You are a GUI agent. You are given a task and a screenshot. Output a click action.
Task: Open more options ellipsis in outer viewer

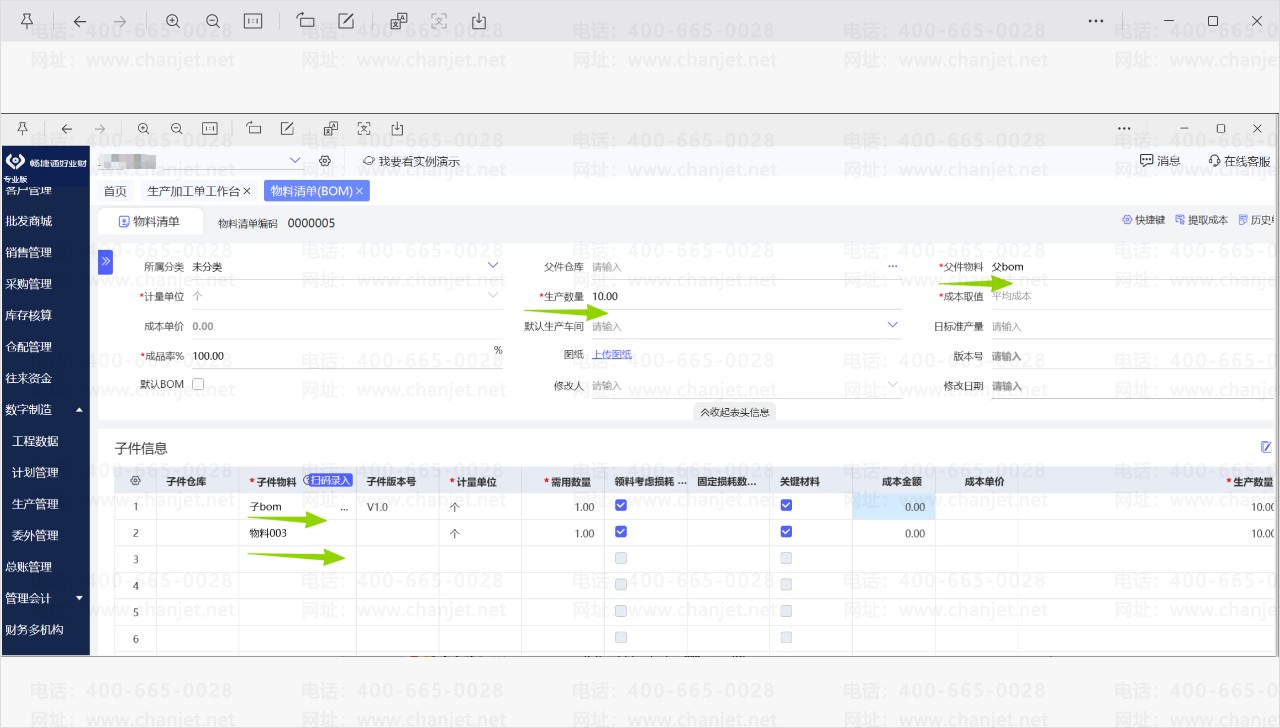[1096, 21]
